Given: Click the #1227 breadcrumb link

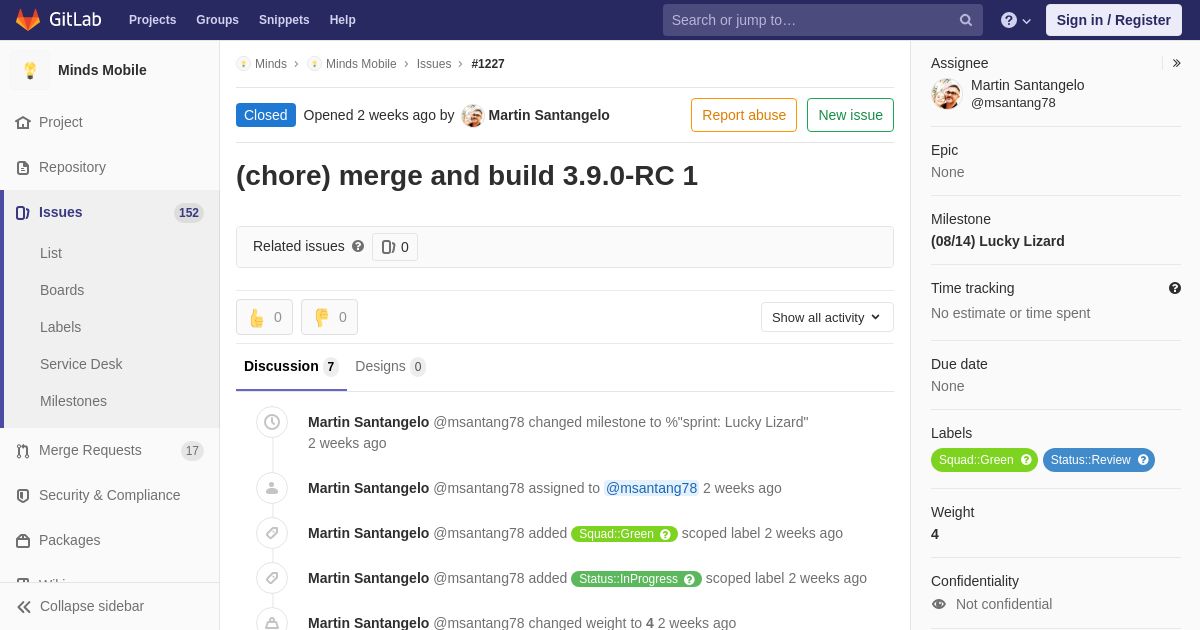Looking at the screenshot, I should tap(488, 64).
